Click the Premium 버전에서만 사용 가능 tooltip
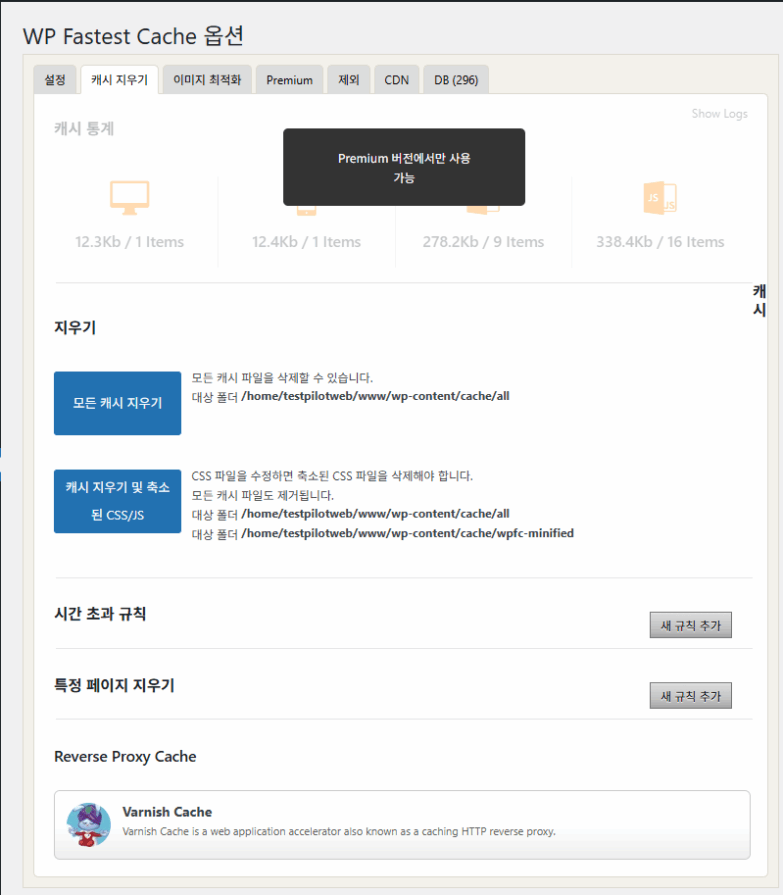 pos(404,167)
